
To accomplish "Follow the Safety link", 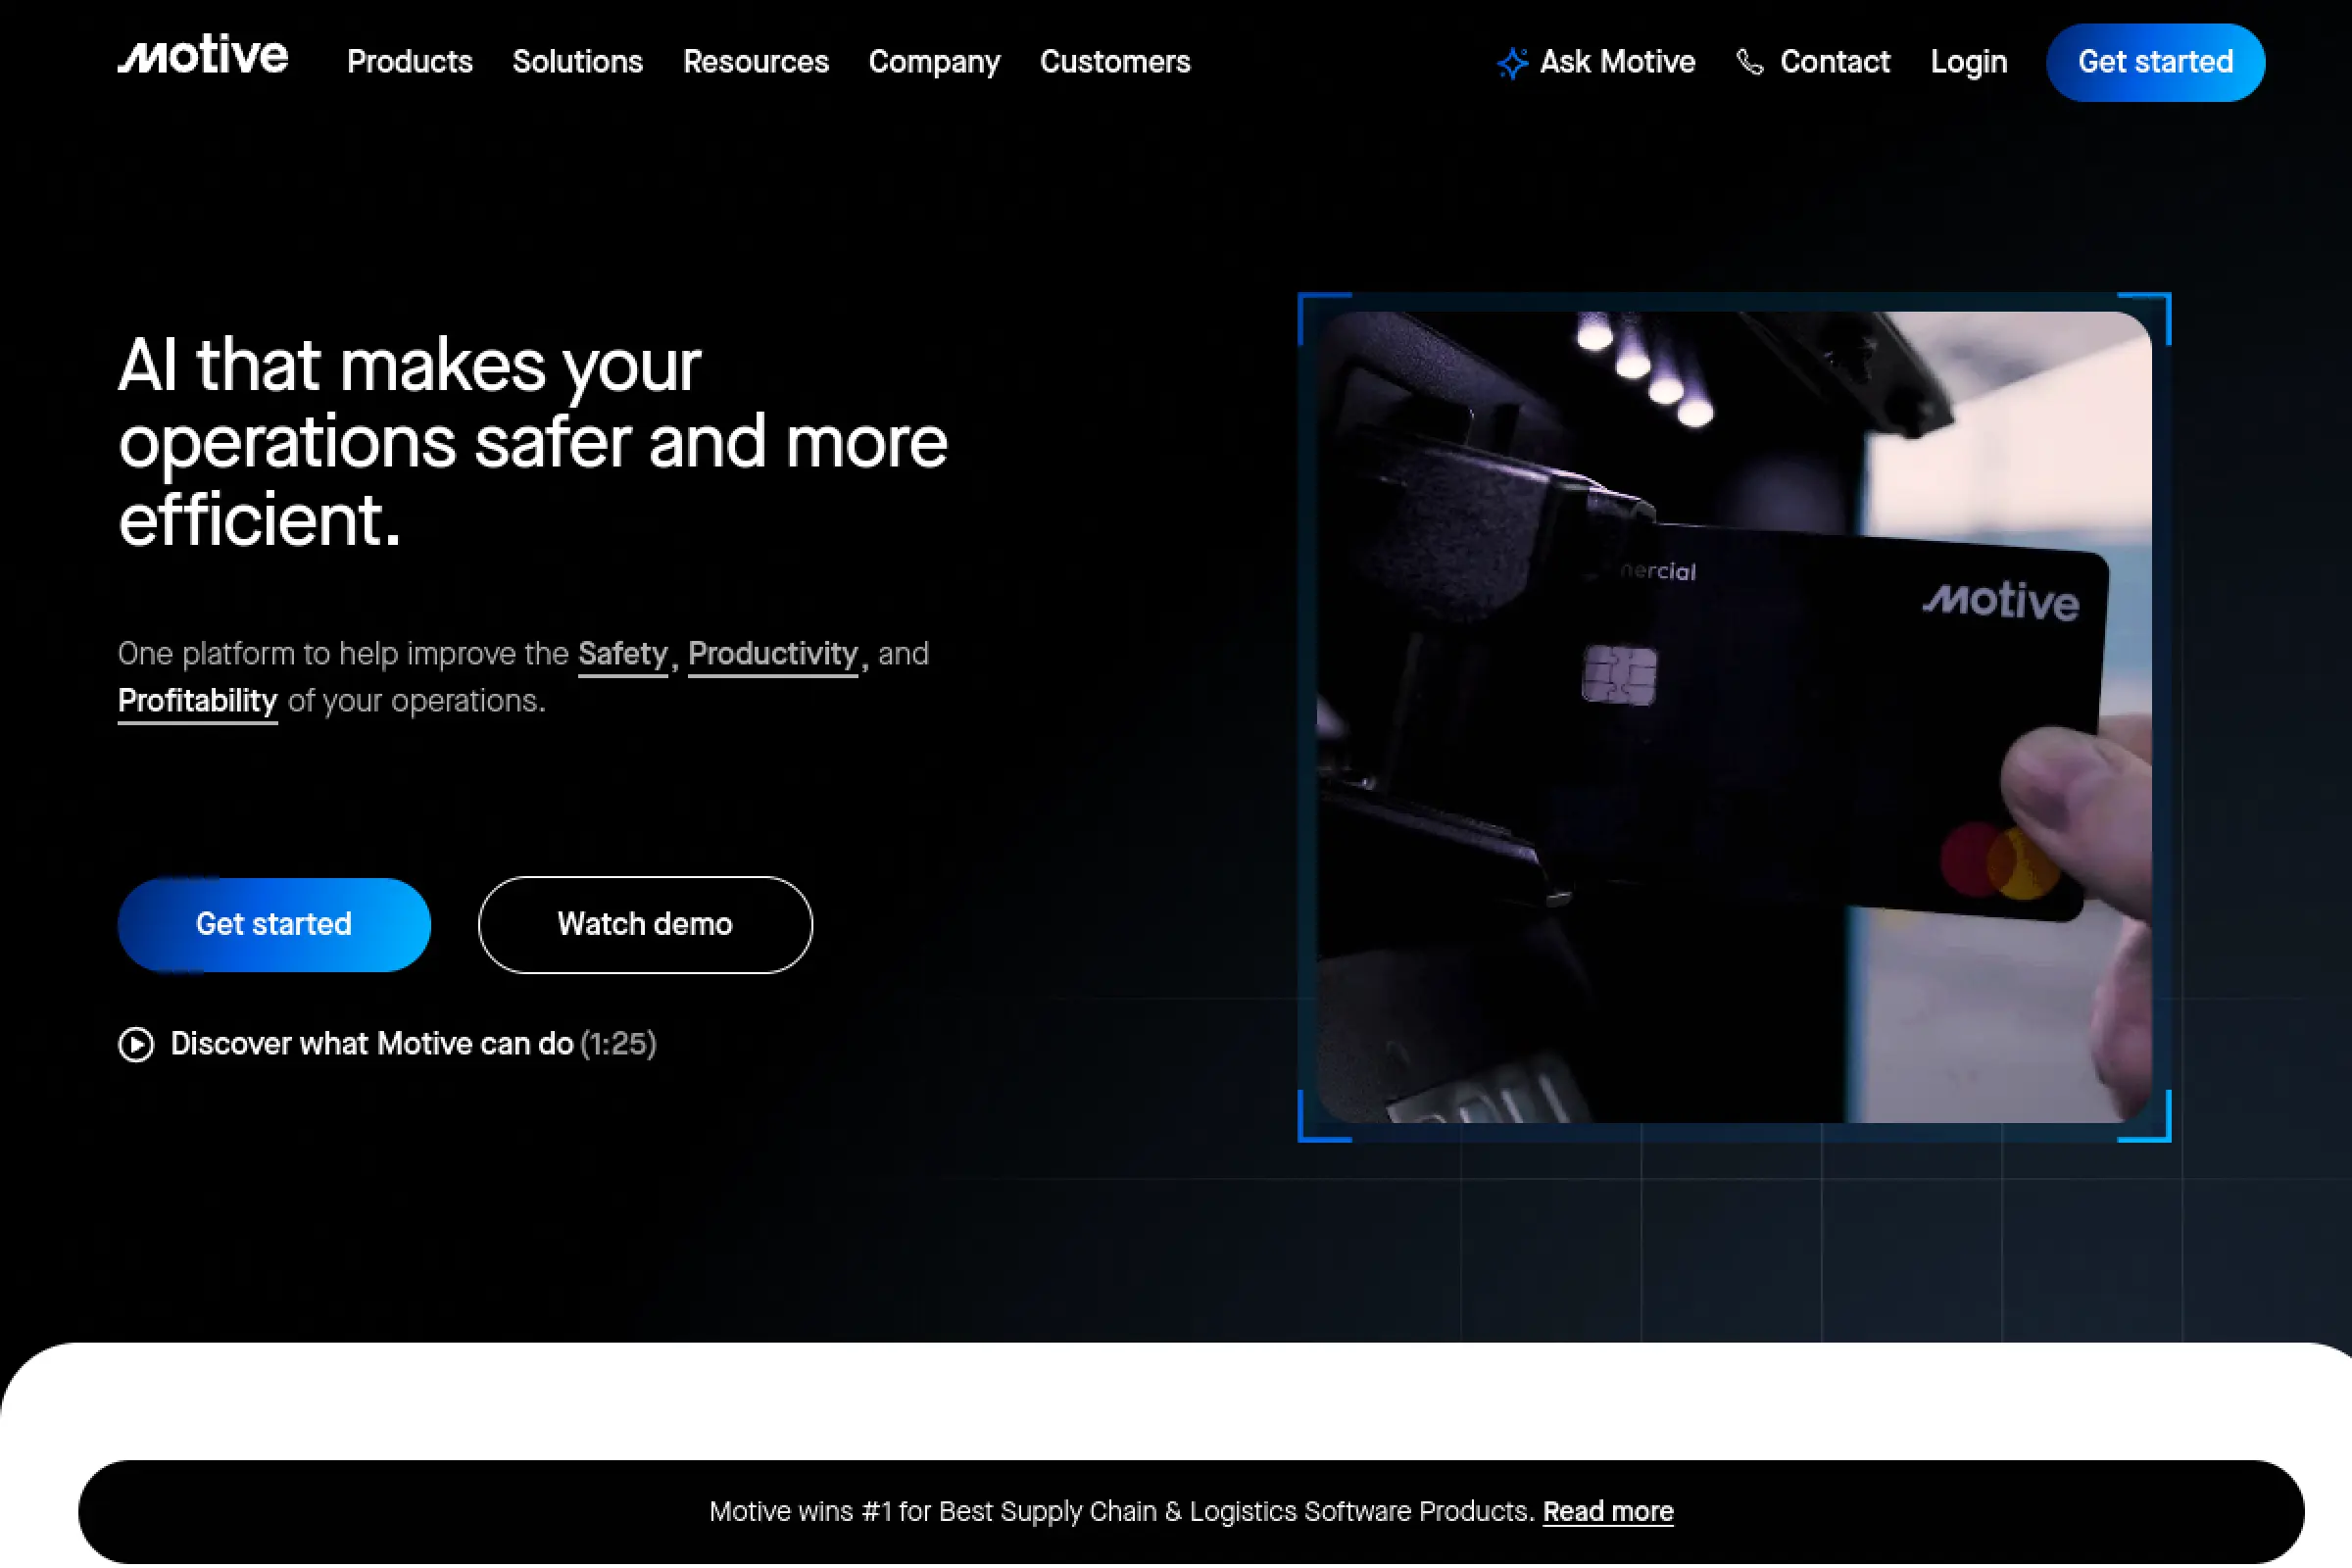I will 622,654.
